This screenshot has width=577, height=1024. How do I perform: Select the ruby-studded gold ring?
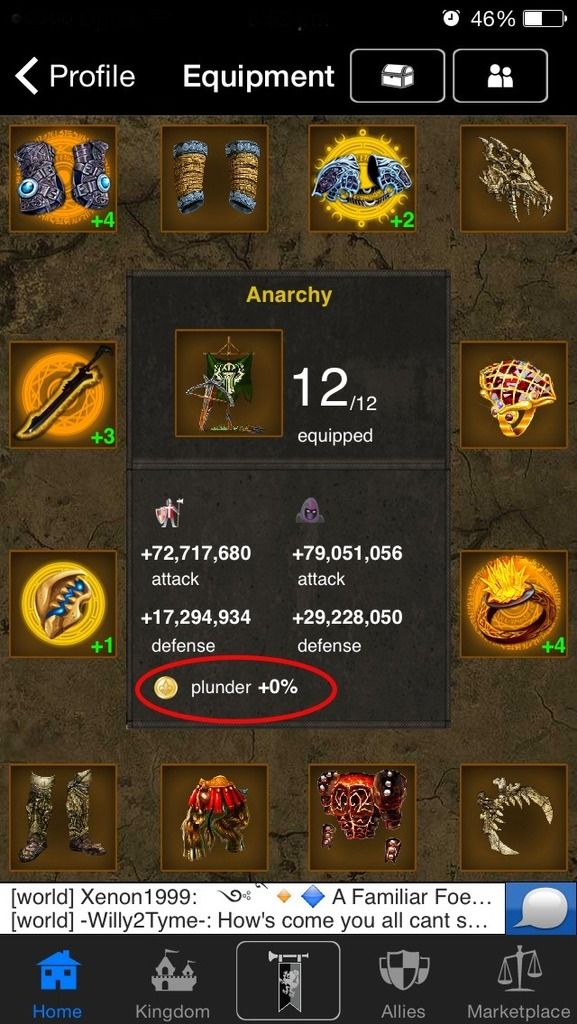tap(514, 394)
